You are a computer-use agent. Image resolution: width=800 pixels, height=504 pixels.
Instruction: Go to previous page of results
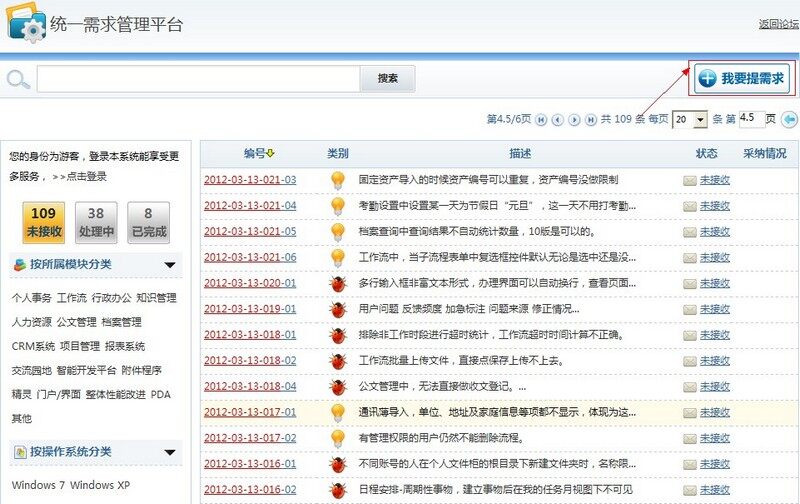click(x=557, y=119)
